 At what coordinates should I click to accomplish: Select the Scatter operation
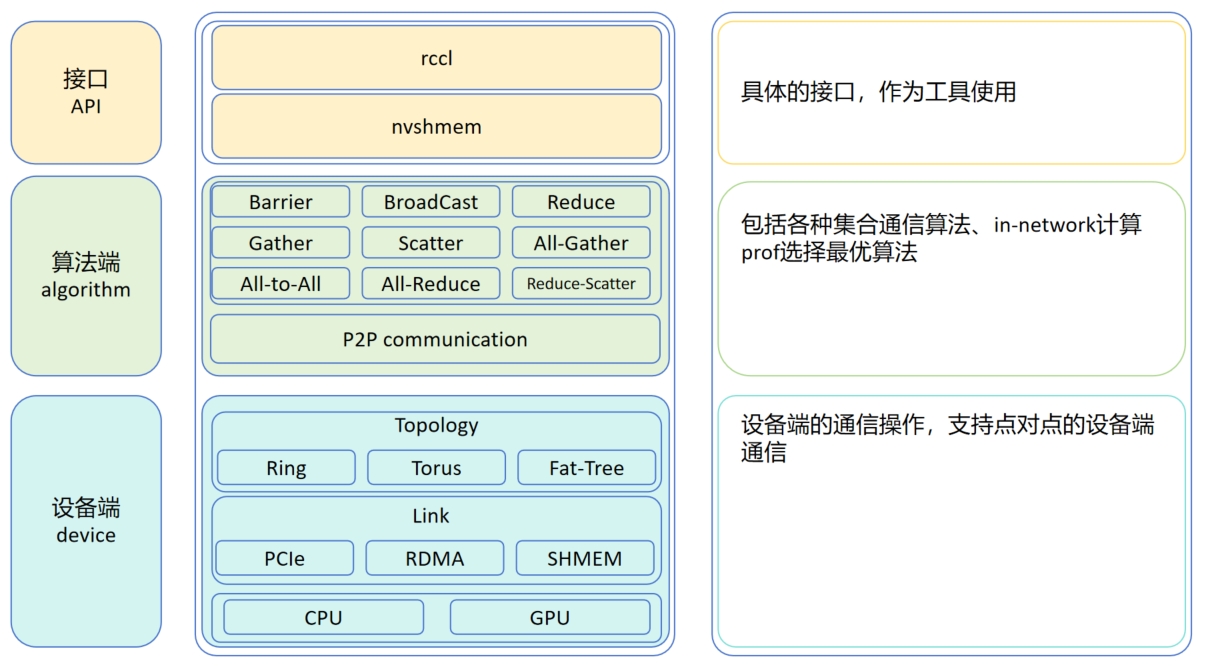(431, 243)
